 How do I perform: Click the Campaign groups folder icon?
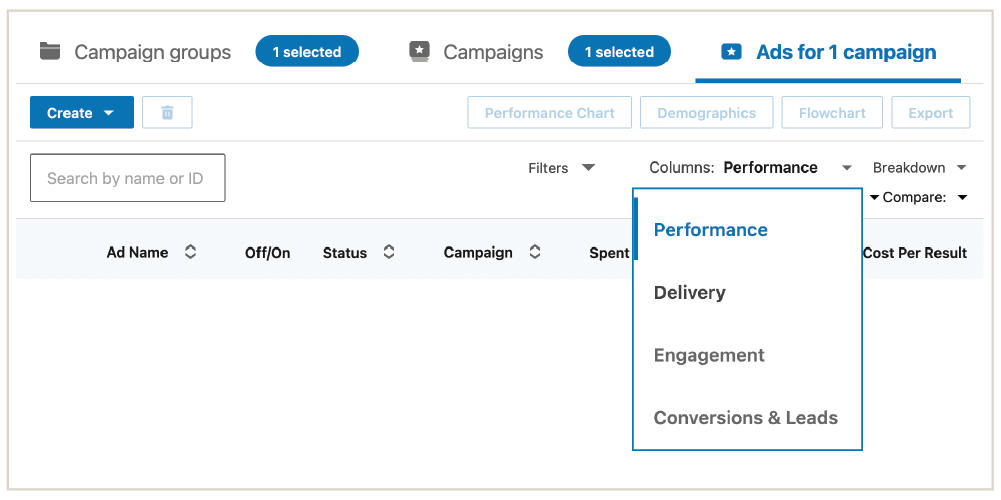point(50,51)
